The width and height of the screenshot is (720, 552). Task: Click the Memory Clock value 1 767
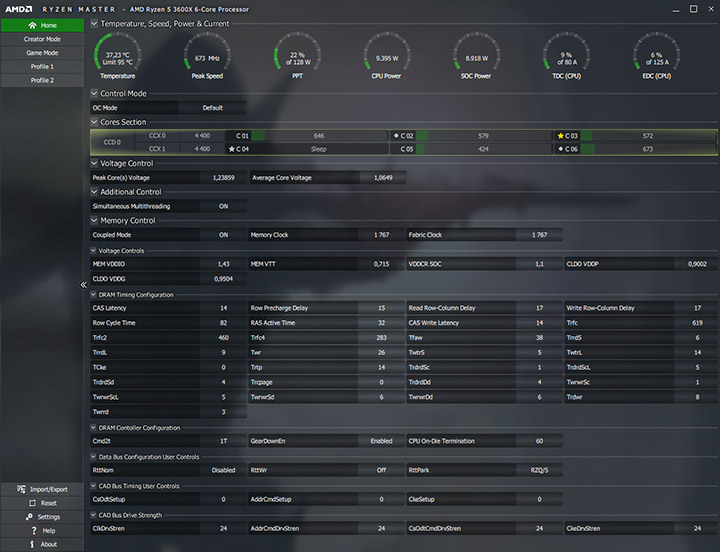tap(381, 235)
